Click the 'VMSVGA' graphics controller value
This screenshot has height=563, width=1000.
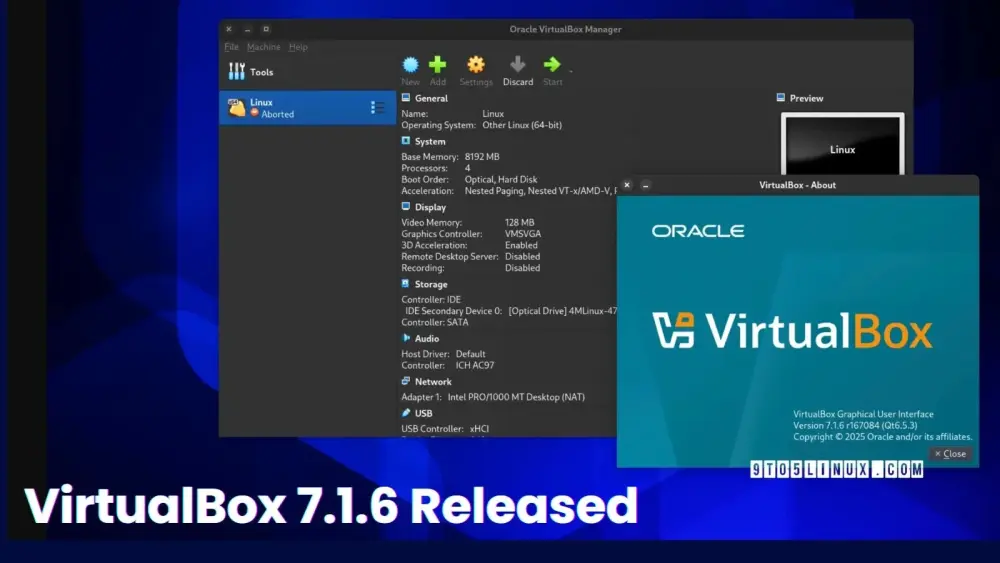522,233
